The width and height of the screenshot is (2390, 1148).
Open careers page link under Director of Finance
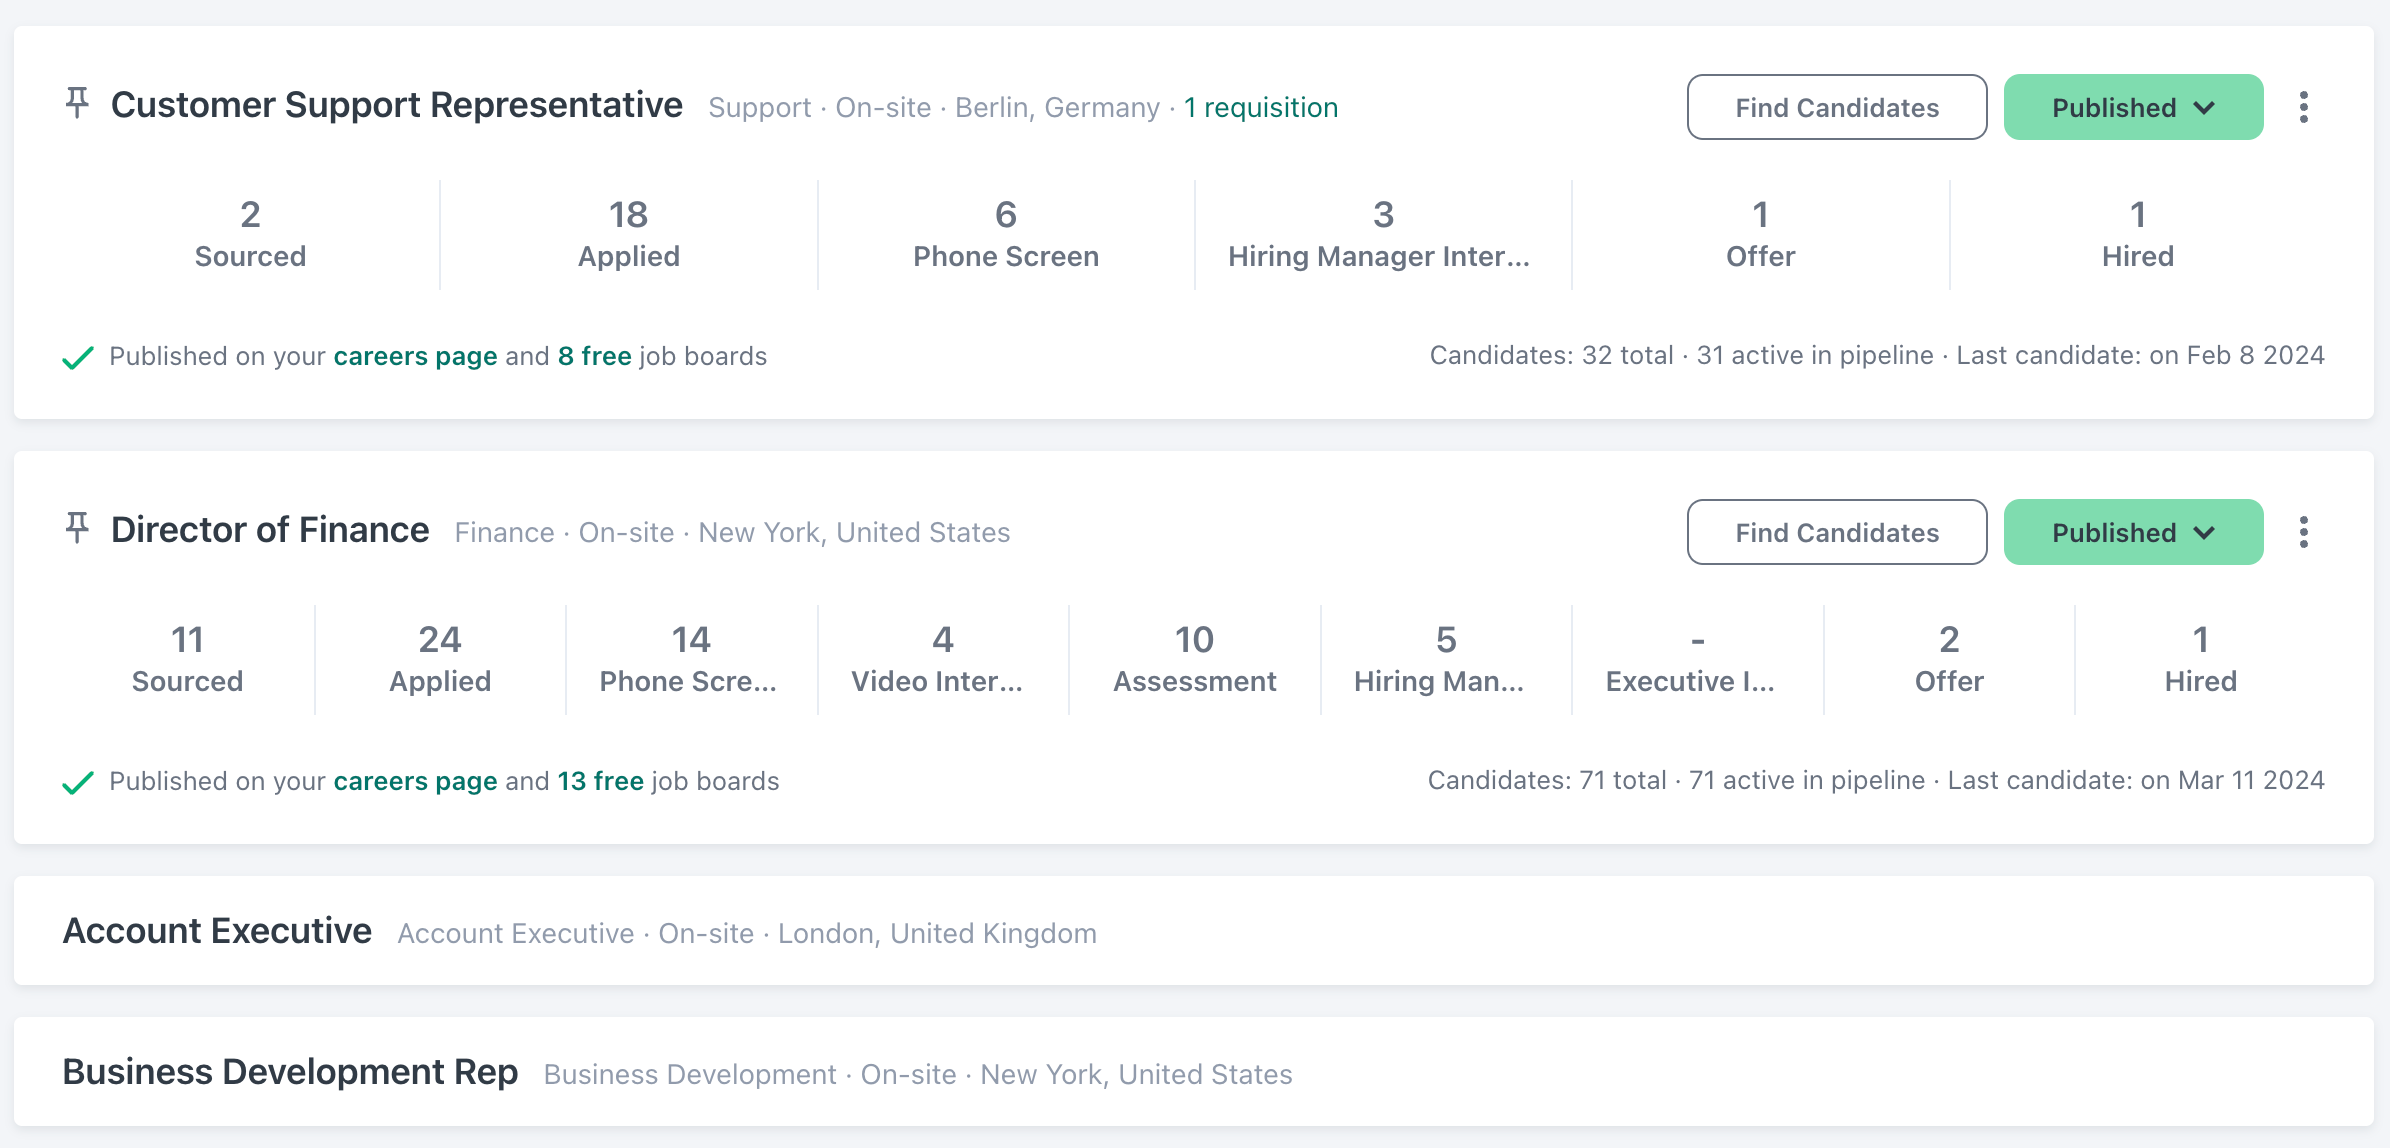point(415,781)
